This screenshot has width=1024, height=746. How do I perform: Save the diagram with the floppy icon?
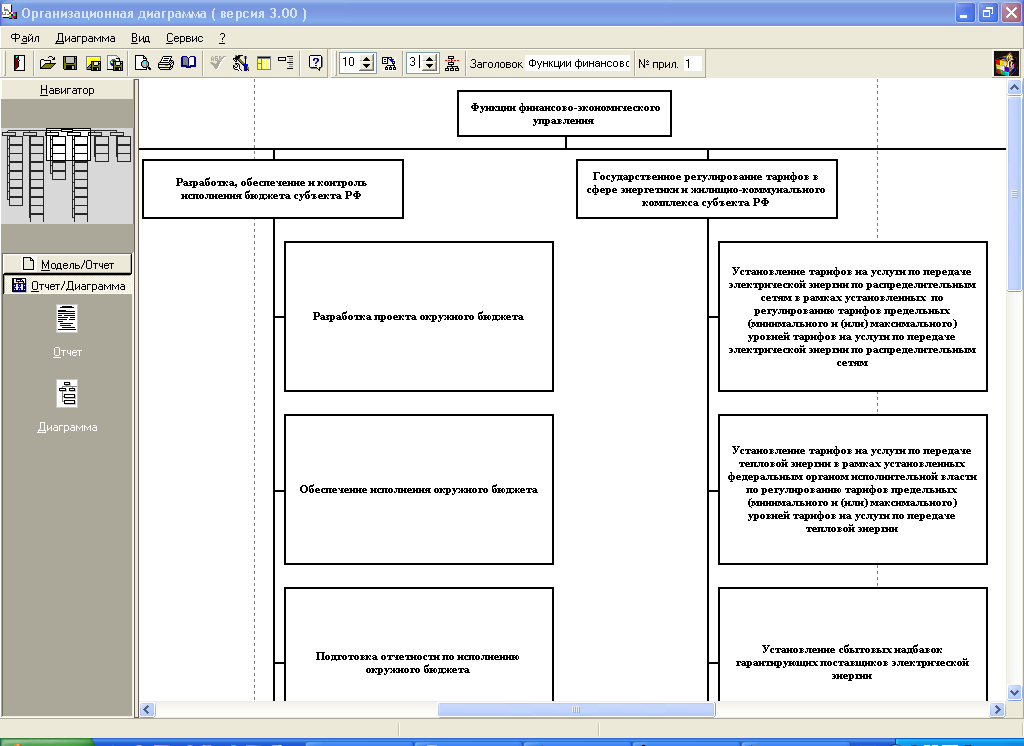(x=70, y=63)
